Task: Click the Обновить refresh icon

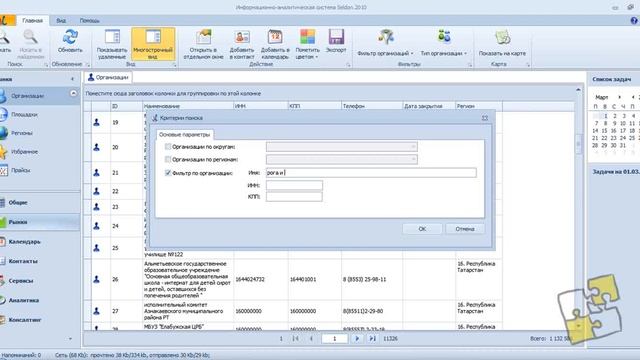Action: [70, 38]
